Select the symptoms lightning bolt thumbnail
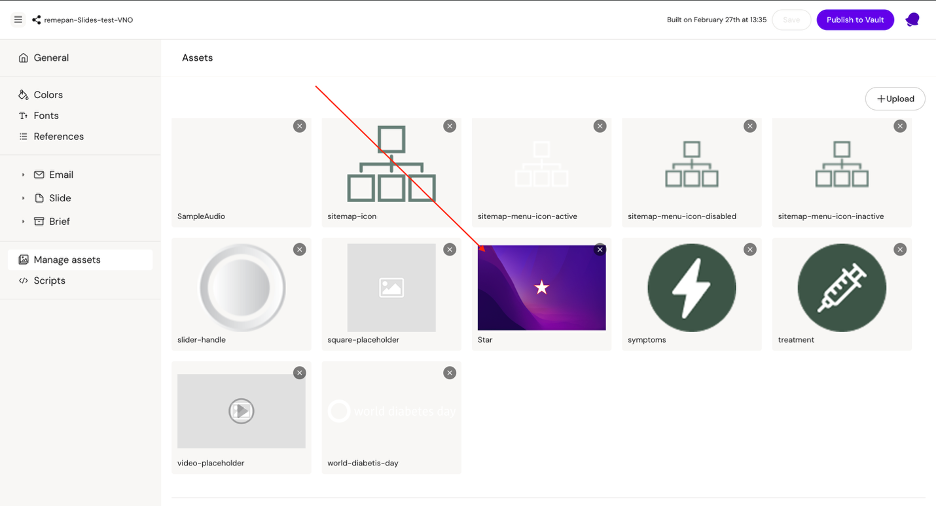 (691, 288)
